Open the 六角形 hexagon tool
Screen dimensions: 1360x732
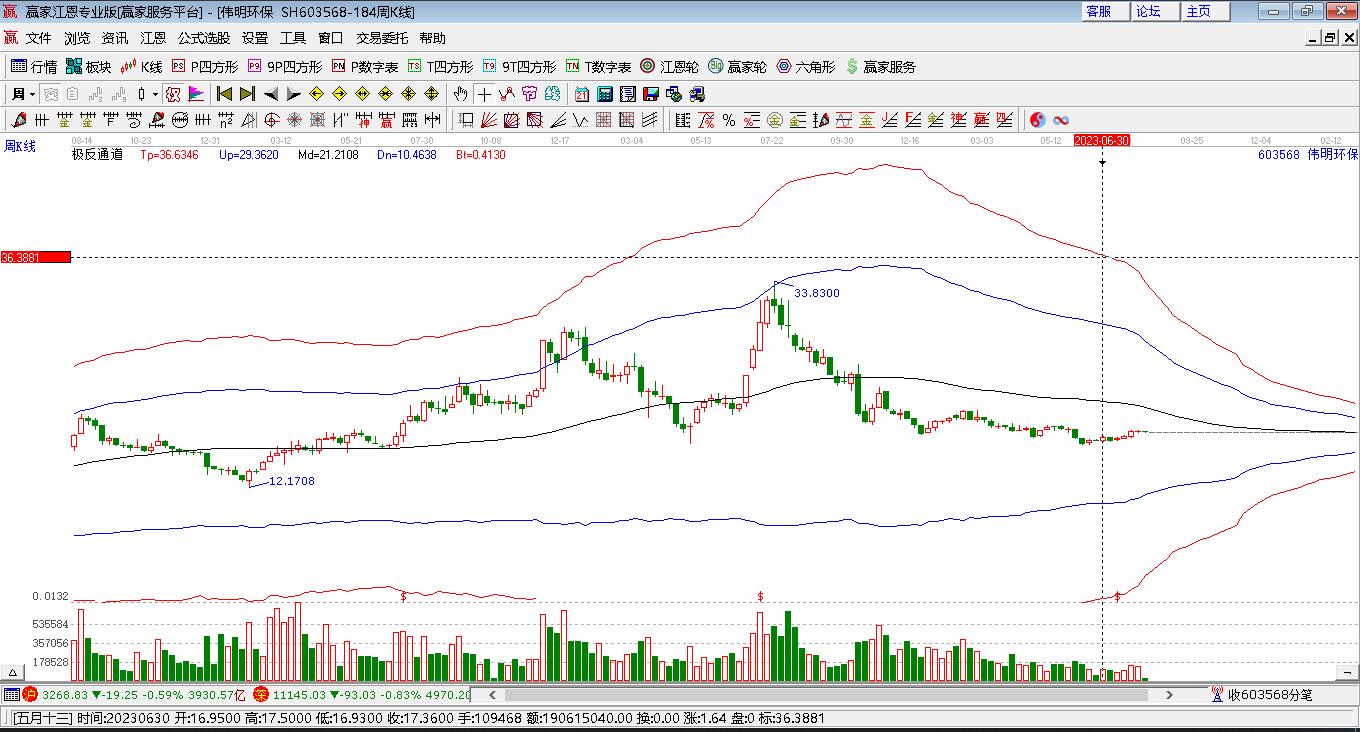[x=806, y=67]
